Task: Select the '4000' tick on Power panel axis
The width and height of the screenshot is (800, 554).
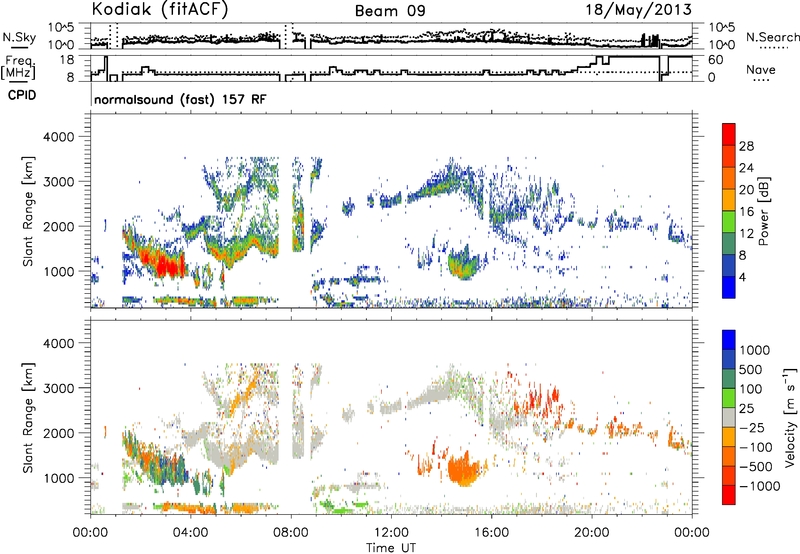Action: click(x=58, y=137)
